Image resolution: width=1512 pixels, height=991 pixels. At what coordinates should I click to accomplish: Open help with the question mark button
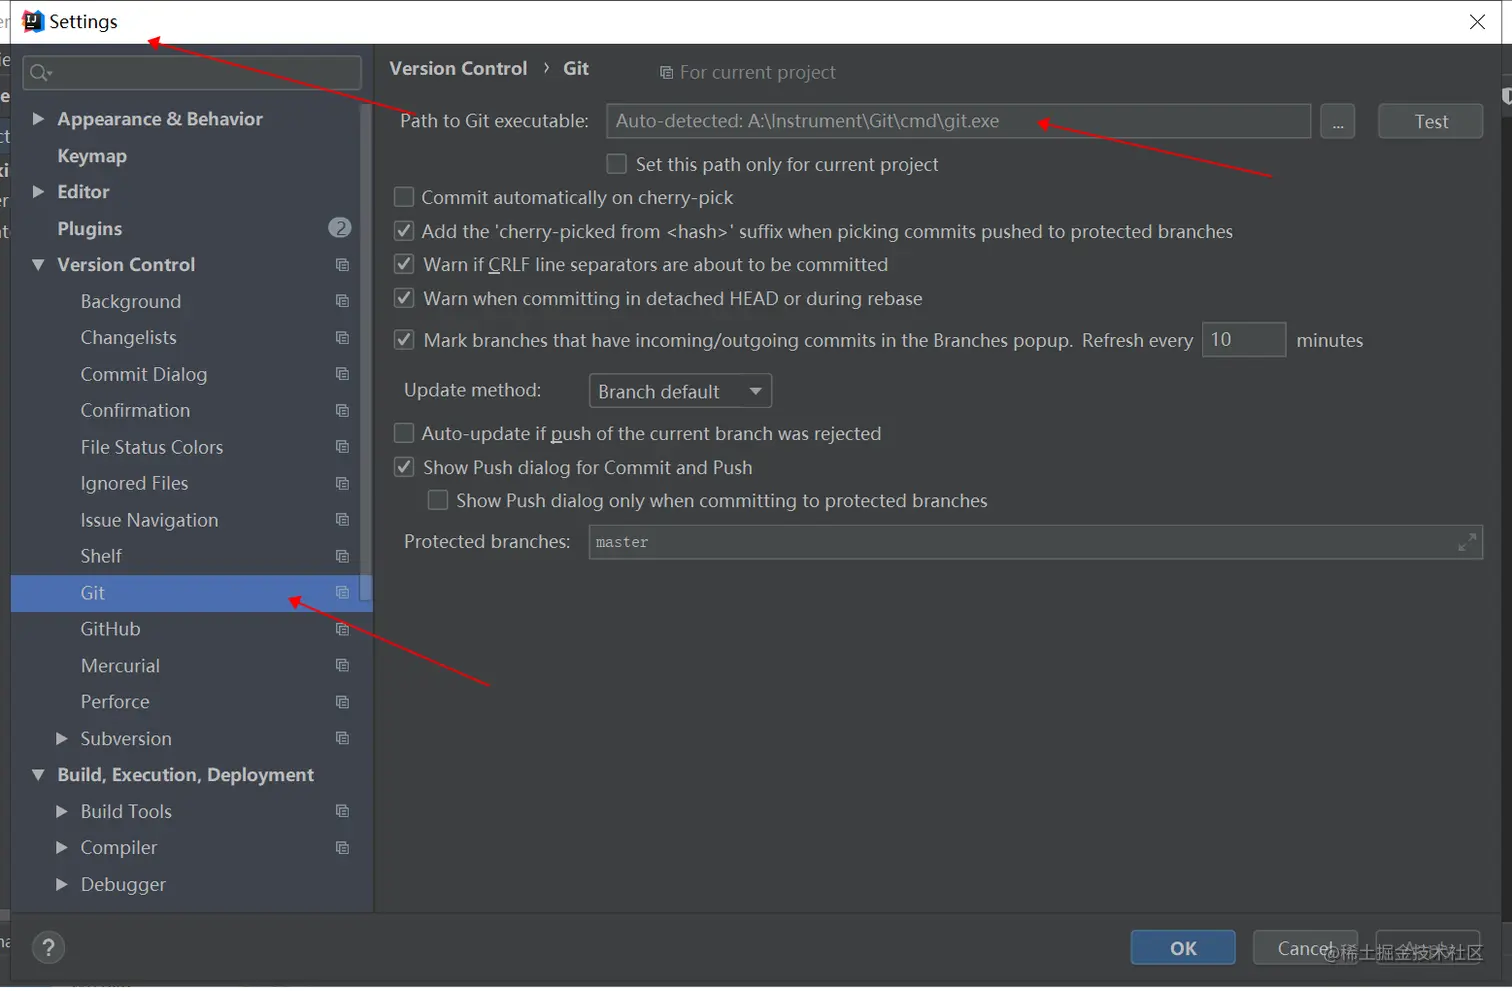point(48,948)
